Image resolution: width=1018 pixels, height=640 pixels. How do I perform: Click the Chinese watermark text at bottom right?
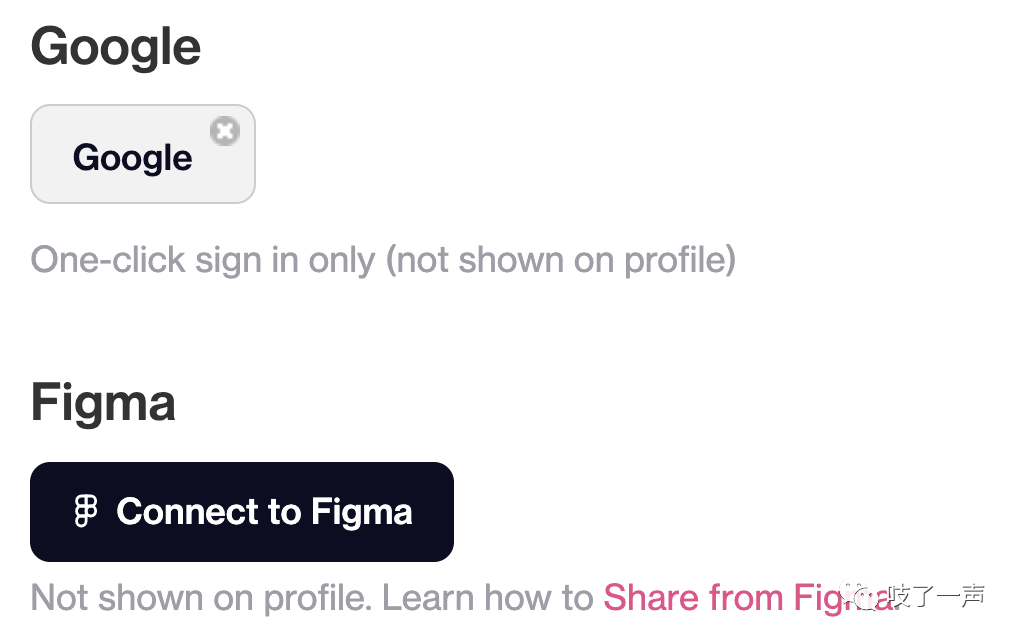point(938,597)
